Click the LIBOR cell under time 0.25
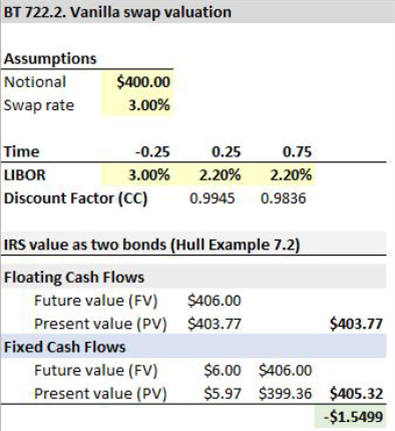395x431 pixels. (209, 175)
